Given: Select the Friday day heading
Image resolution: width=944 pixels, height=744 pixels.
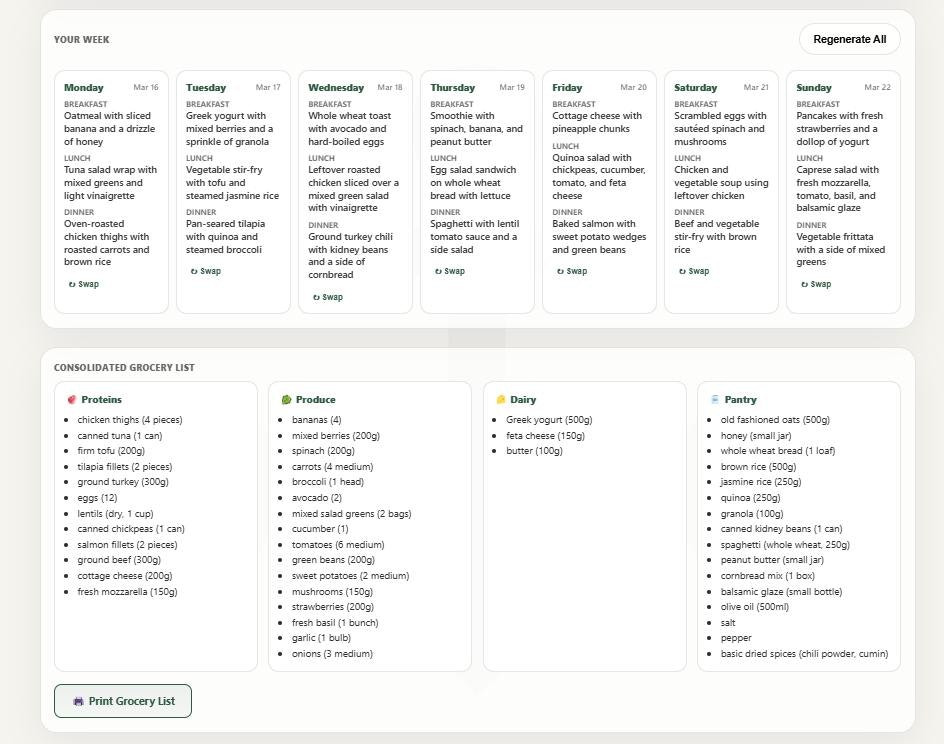Looking at the screenshot, I should [567, 88].
